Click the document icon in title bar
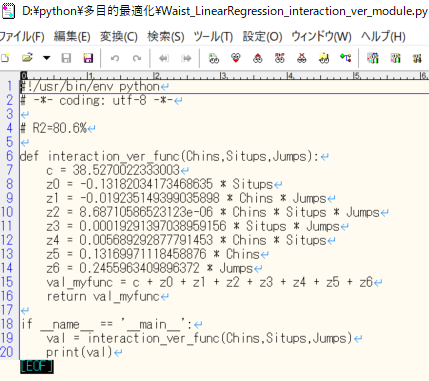 tap(8, 11)
